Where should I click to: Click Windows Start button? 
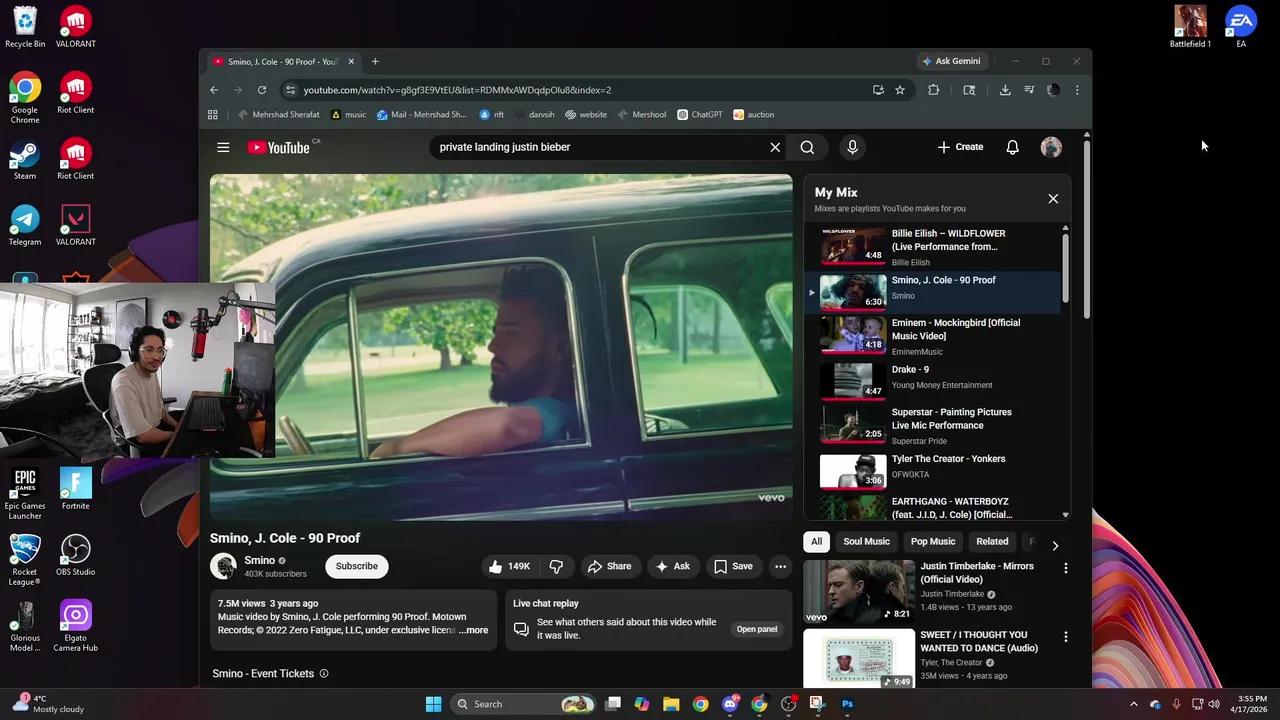(433, 704)
